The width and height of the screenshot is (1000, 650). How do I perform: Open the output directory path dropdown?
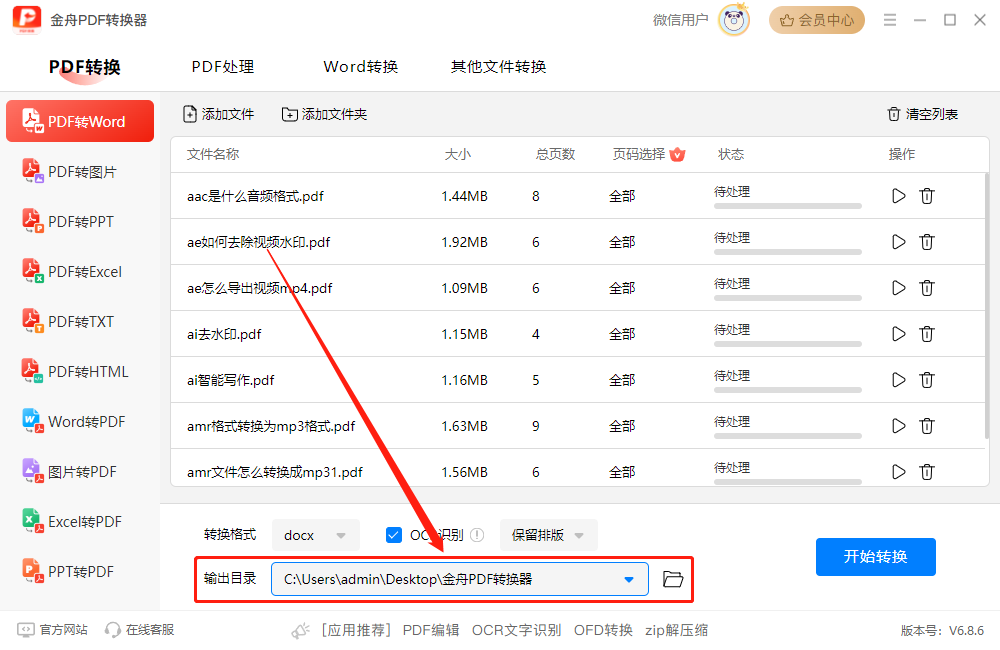pyautogui.click(x=630, y=579)
